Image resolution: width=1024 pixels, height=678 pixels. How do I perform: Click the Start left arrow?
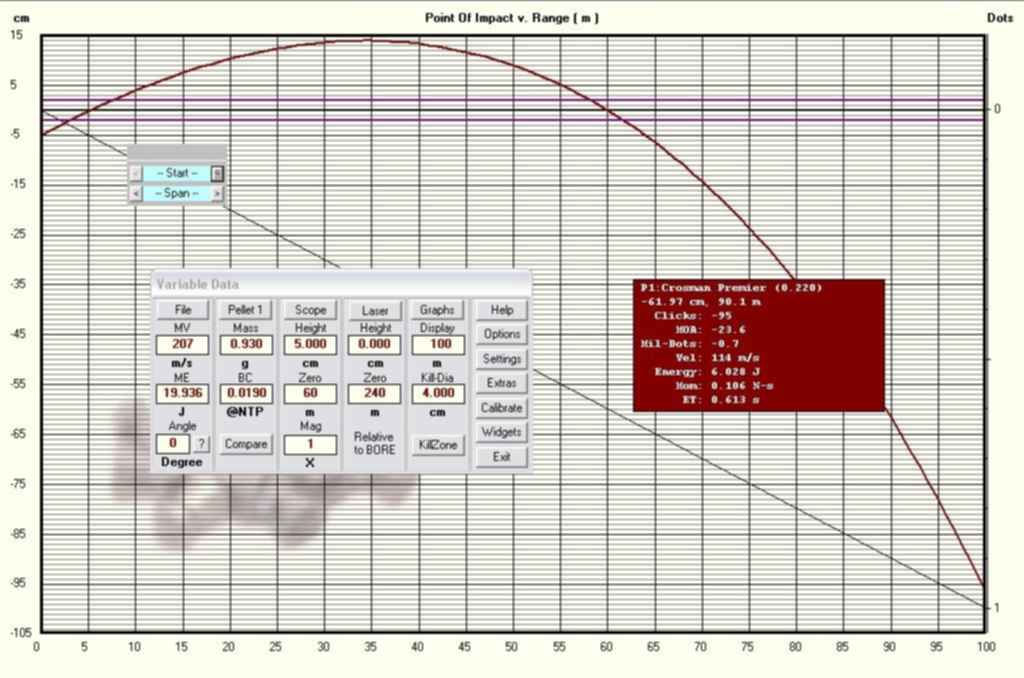[136, 173]
